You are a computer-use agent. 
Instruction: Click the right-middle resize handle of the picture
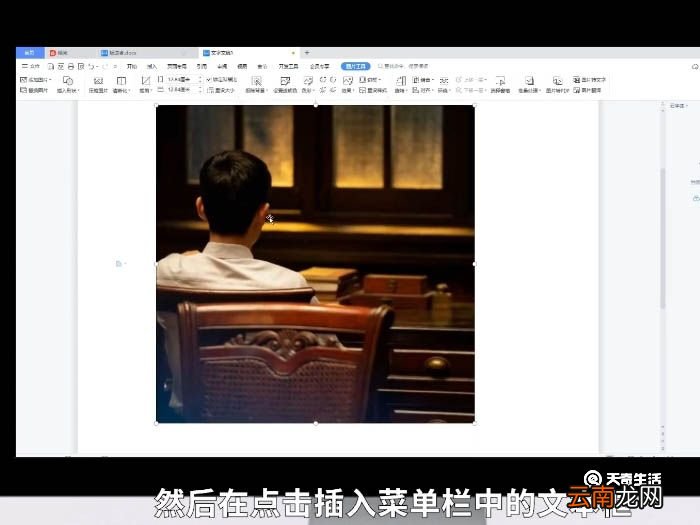(474, 264)
